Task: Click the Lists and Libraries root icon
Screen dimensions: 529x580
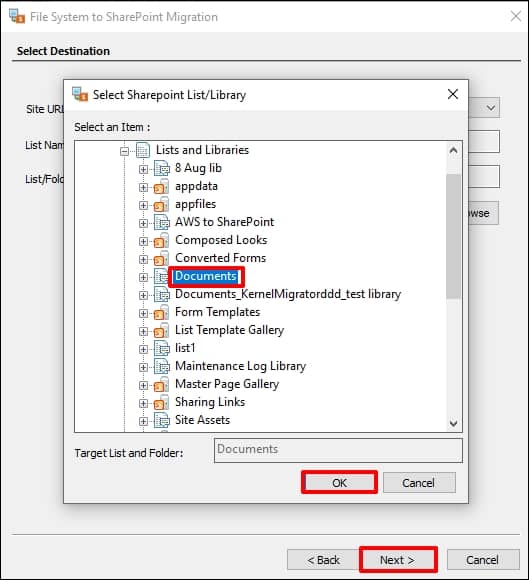Action: pyautogui.click(x=143, y=150)
